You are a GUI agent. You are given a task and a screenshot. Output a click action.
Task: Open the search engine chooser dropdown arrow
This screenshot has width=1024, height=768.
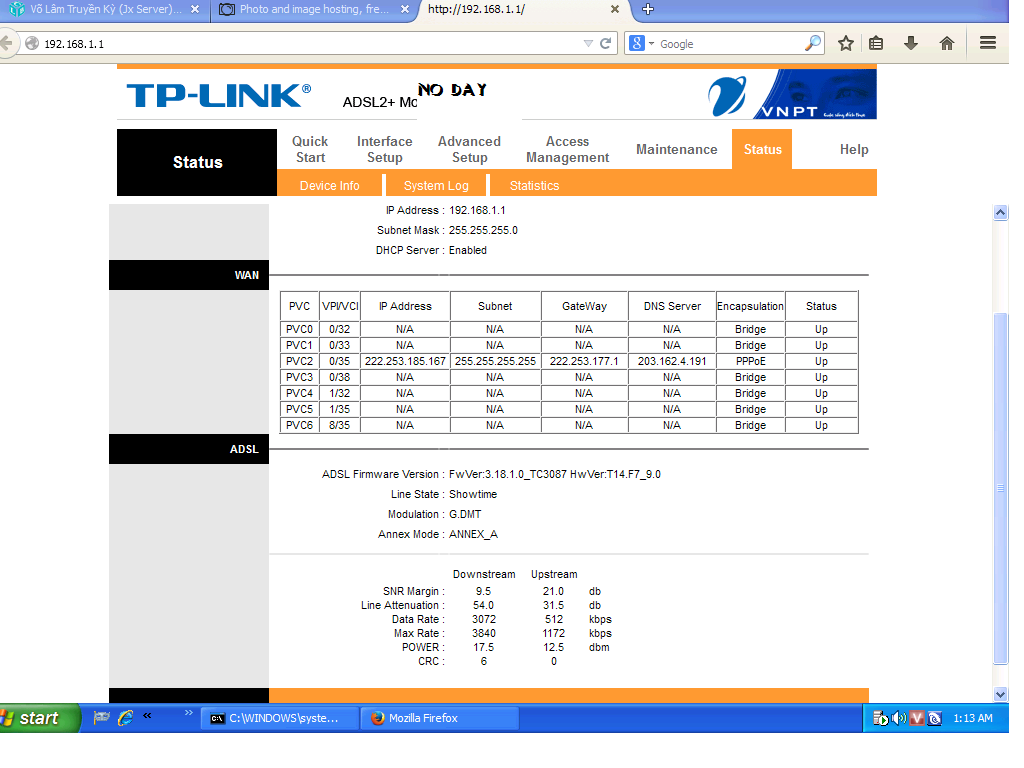(651, 44)
